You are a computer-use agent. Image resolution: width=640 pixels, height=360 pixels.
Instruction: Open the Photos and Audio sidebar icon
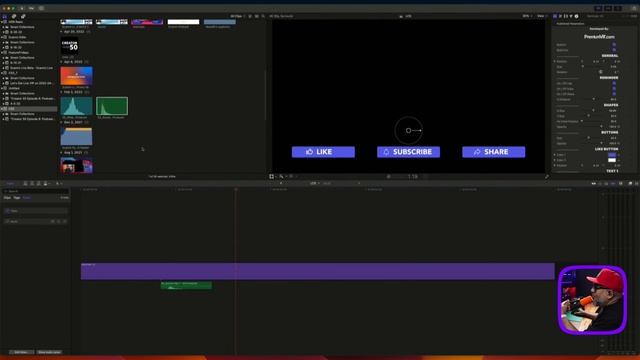tap(14, 16)
